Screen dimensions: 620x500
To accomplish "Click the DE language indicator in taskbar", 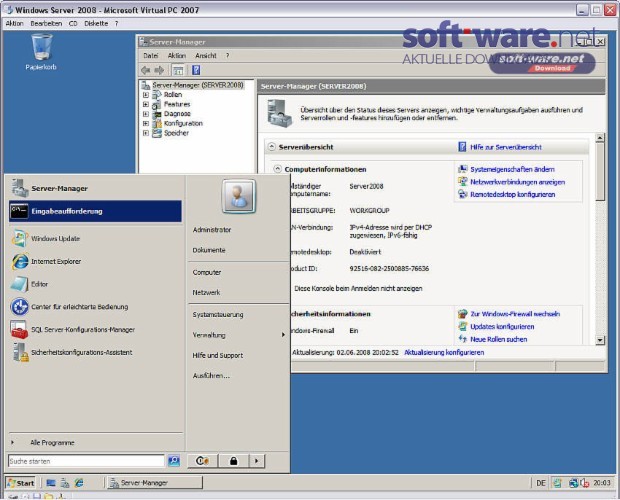I will click(x=541, y=483).
